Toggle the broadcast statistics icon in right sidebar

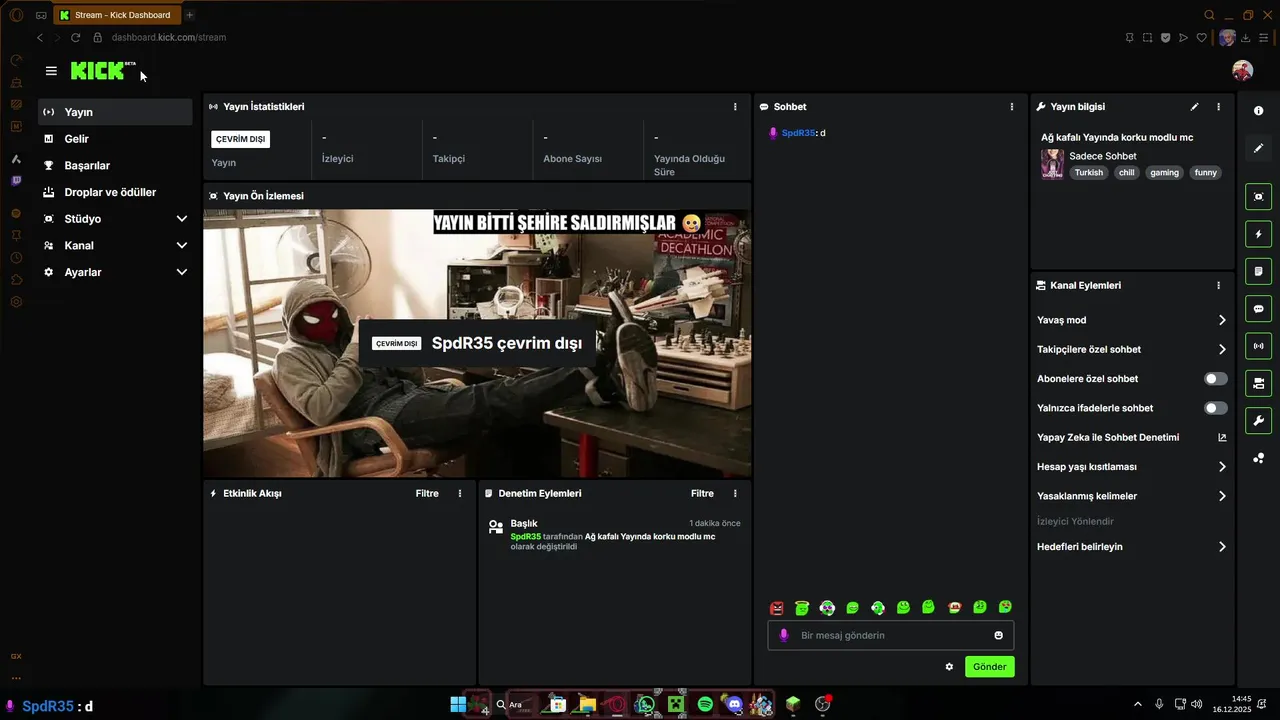click(1258, 346)
